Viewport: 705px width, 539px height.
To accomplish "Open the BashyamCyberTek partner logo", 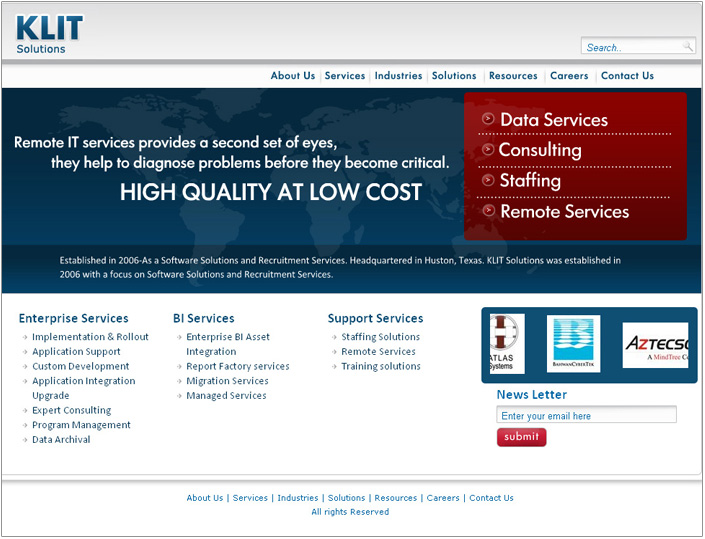I will point(573,344).
